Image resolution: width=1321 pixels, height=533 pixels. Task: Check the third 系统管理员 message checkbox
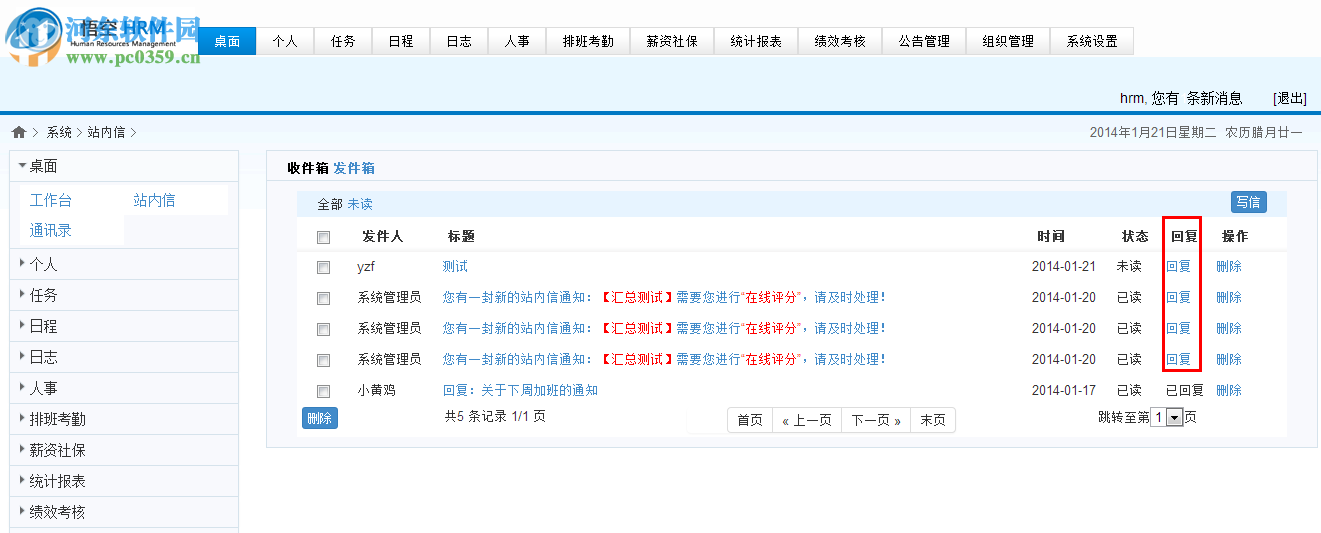click(x=323, y=360)
